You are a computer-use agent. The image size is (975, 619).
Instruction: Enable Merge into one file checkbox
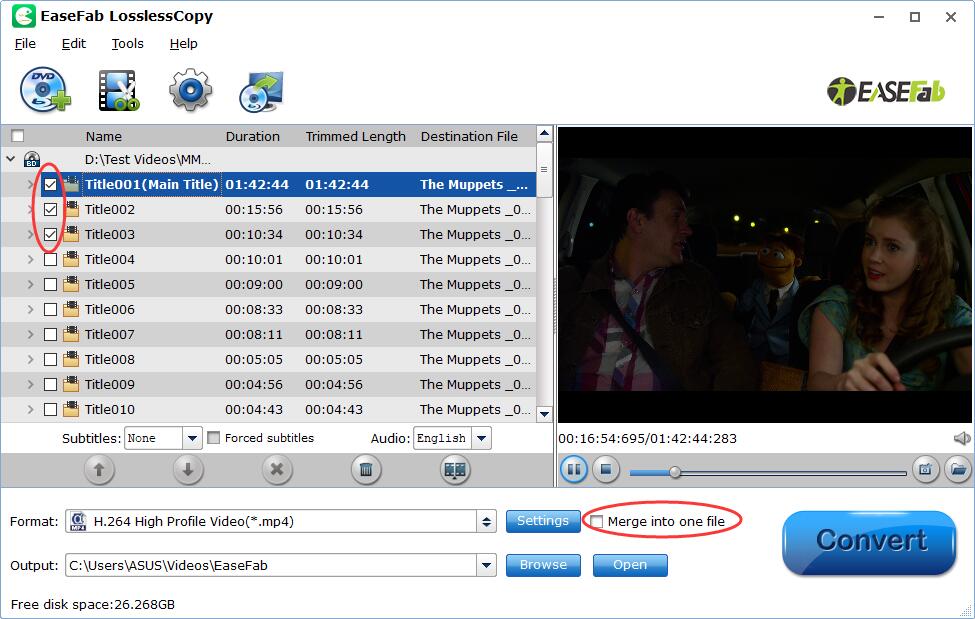coord(597,521)
